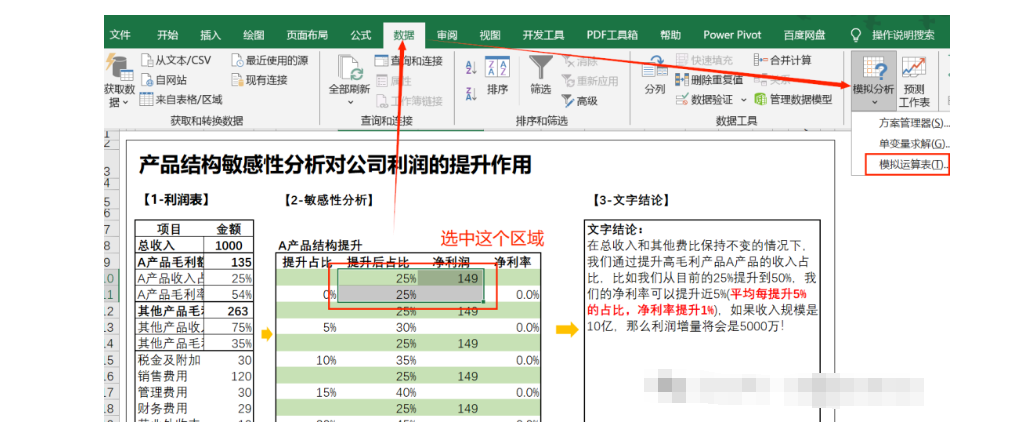Switch to the 插入 tab
Image resolution: width=1036 pixels, height=433 pixels.
click(x=211, y=35)
